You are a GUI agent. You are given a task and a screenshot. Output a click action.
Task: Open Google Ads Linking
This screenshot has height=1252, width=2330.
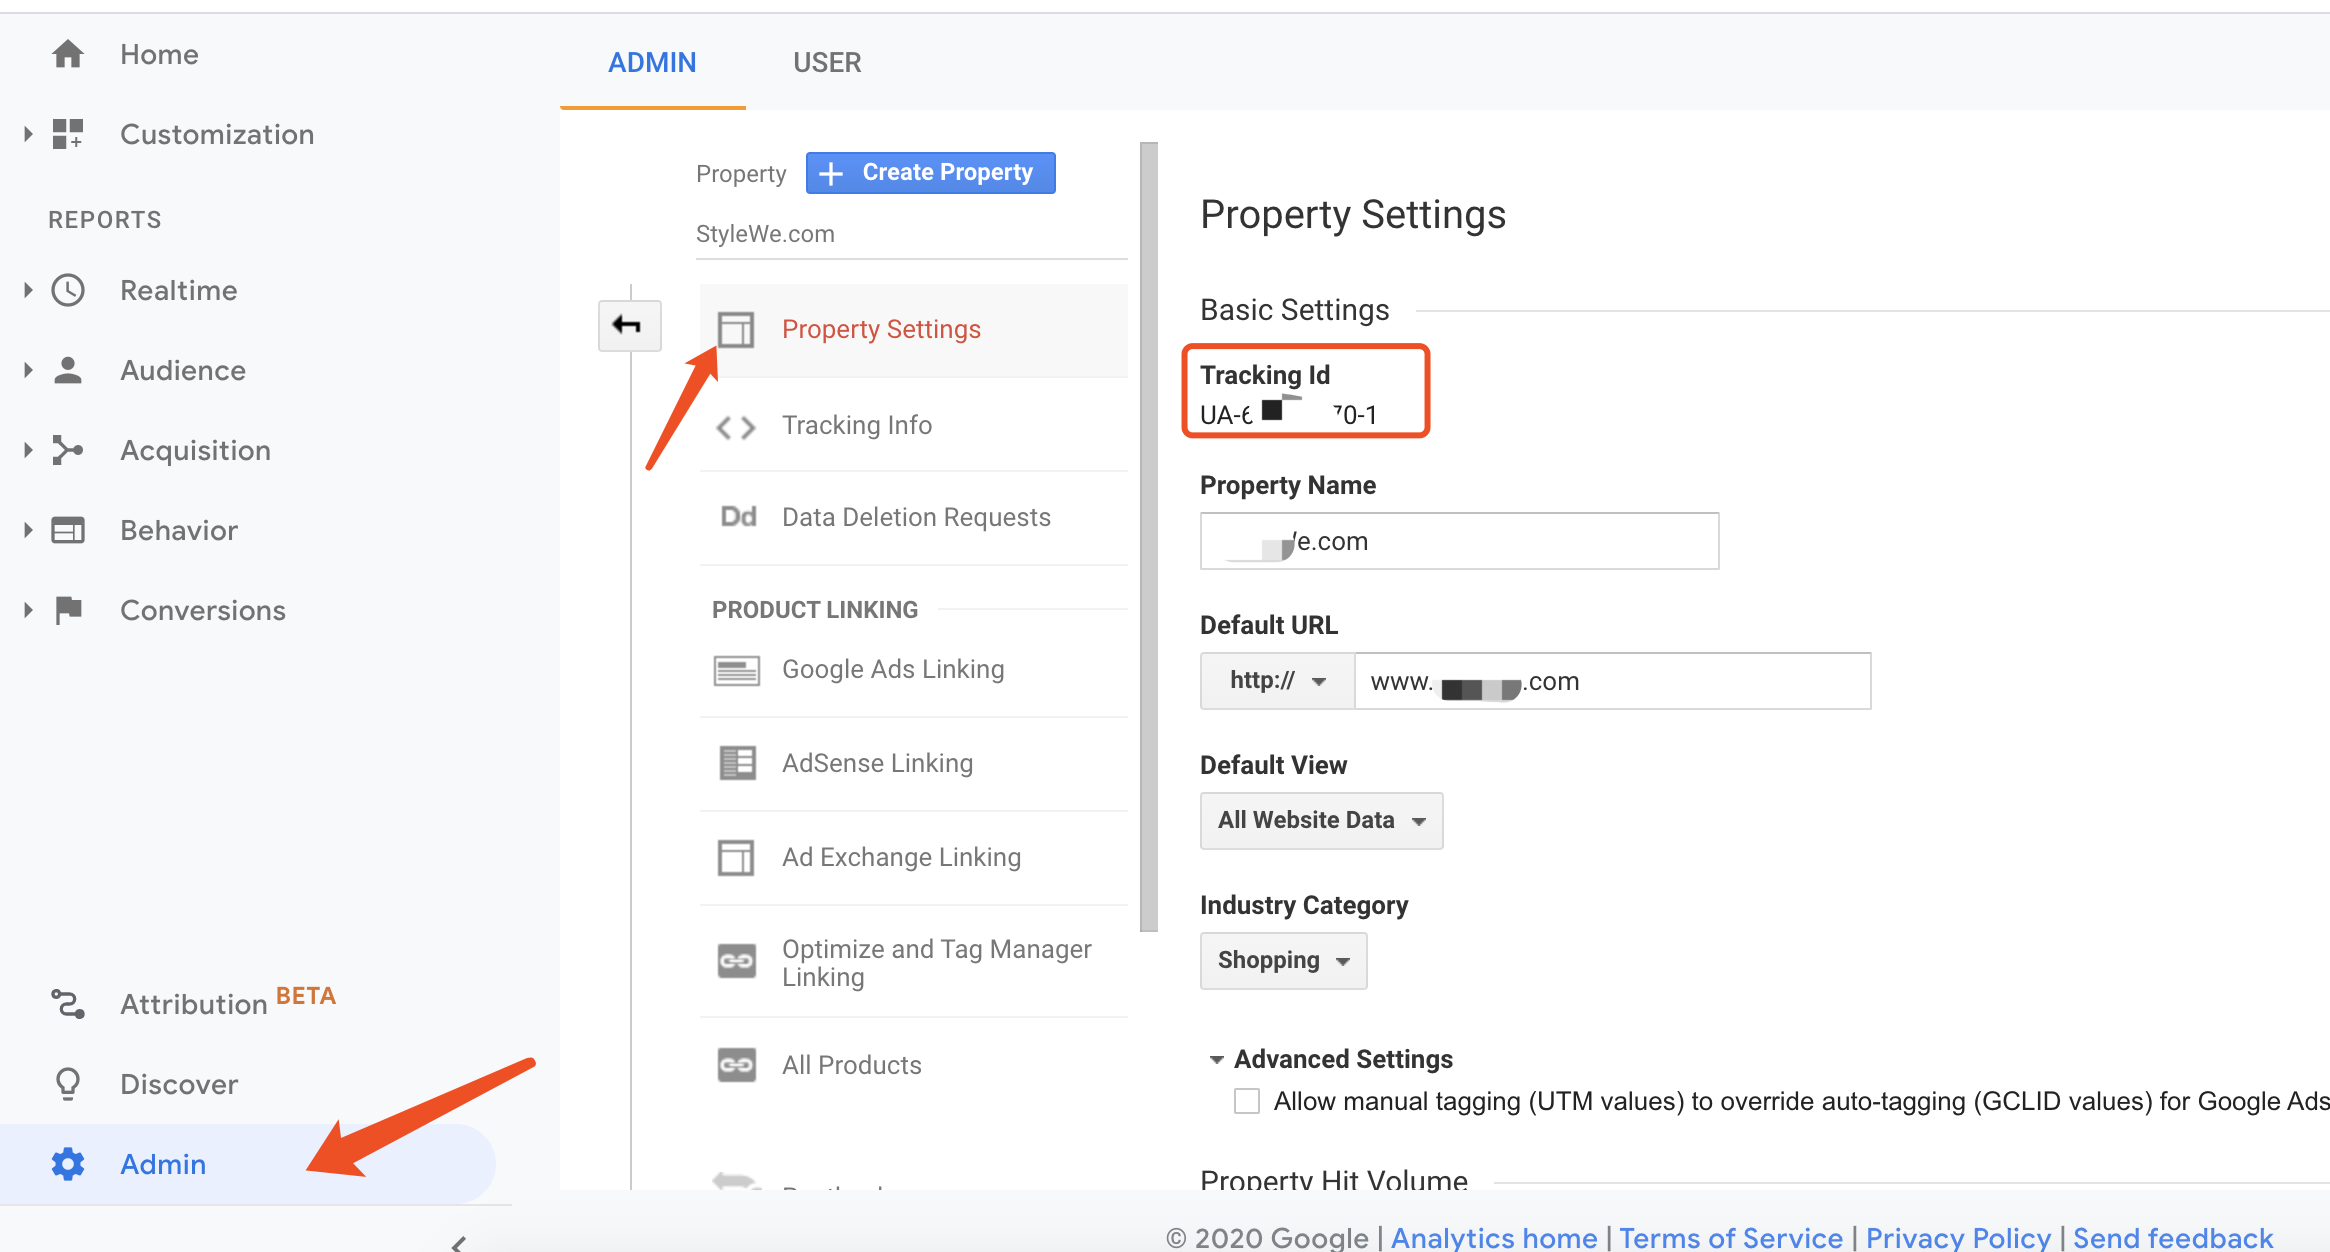pos(893,669)
